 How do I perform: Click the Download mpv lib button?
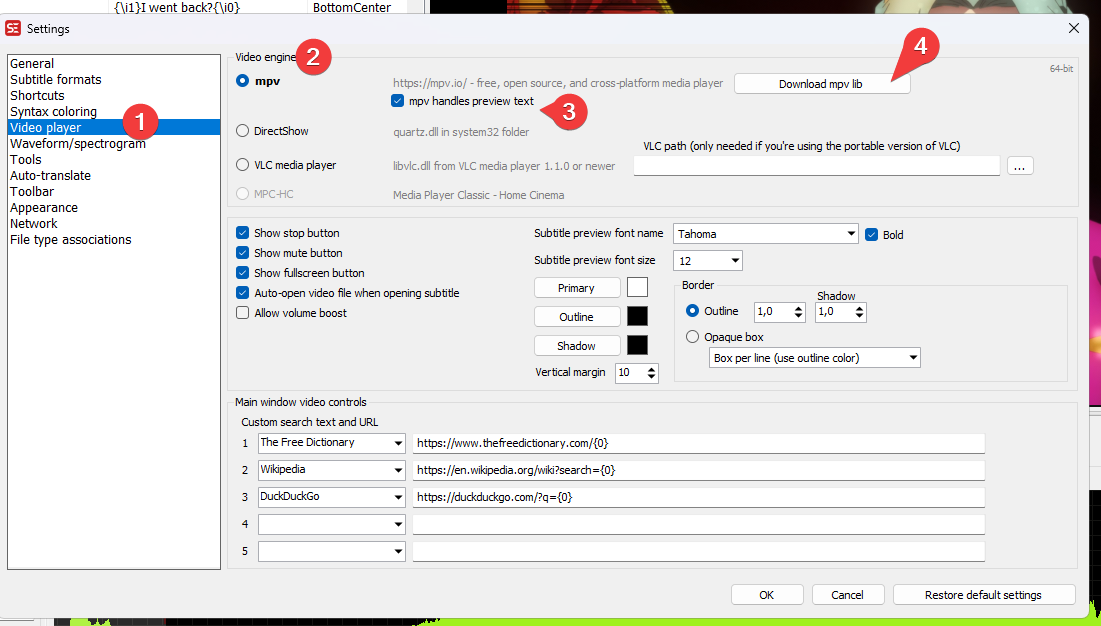(x=821, y=84)
